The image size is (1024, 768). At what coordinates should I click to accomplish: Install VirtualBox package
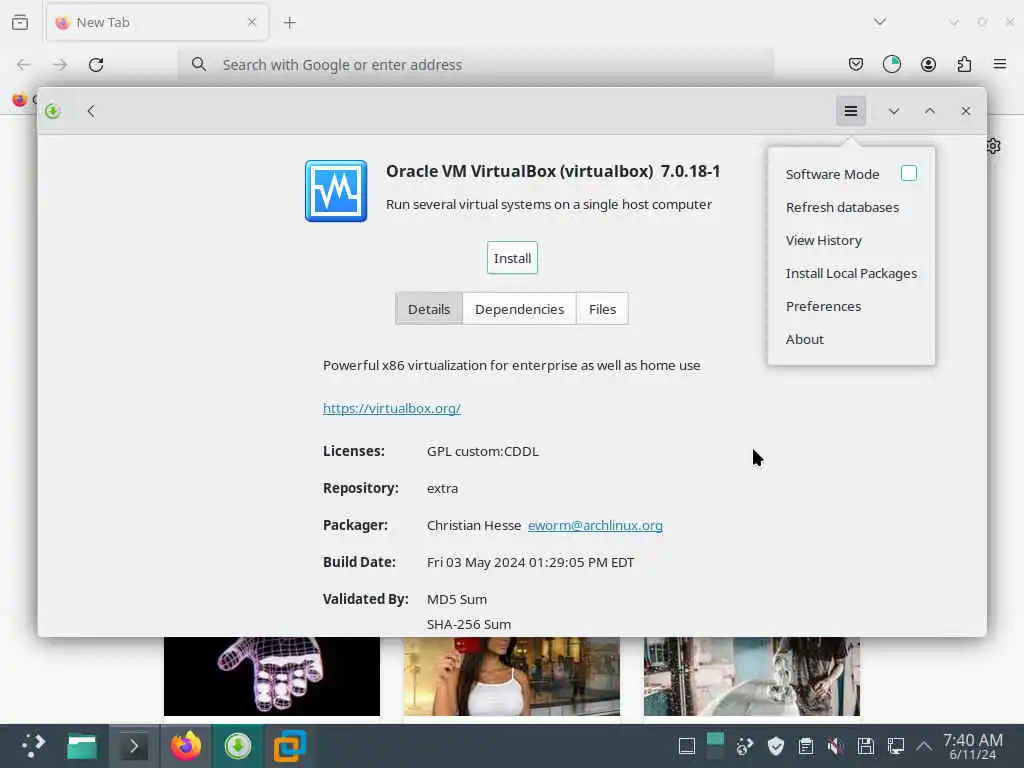(512, 258)
